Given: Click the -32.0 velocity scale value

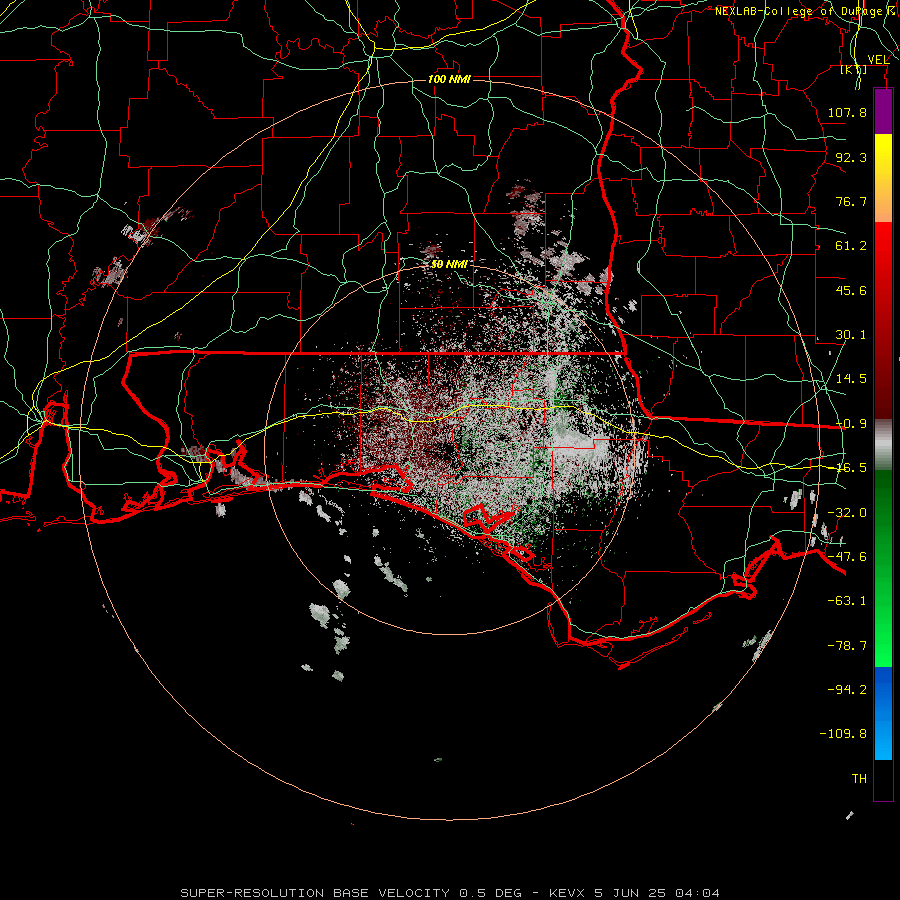Looking at the screenshot, I should click(847, 513).
